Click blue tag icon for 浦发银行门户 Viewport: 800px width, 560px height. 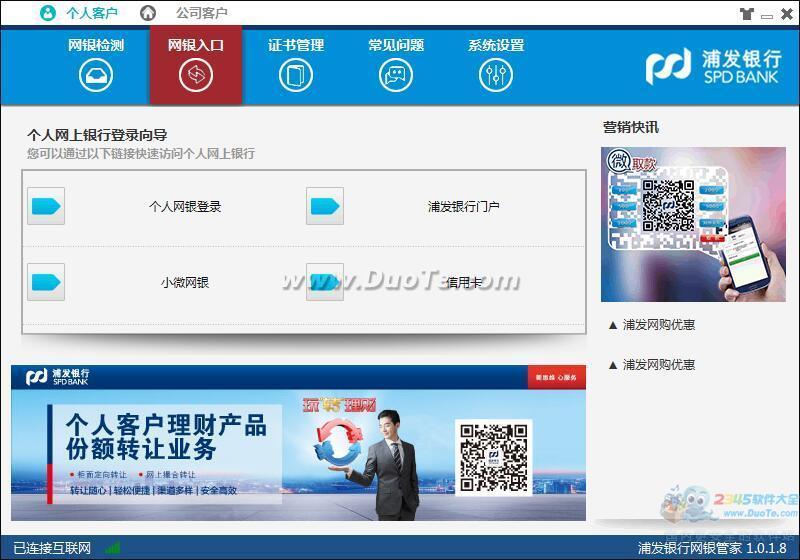325,206
